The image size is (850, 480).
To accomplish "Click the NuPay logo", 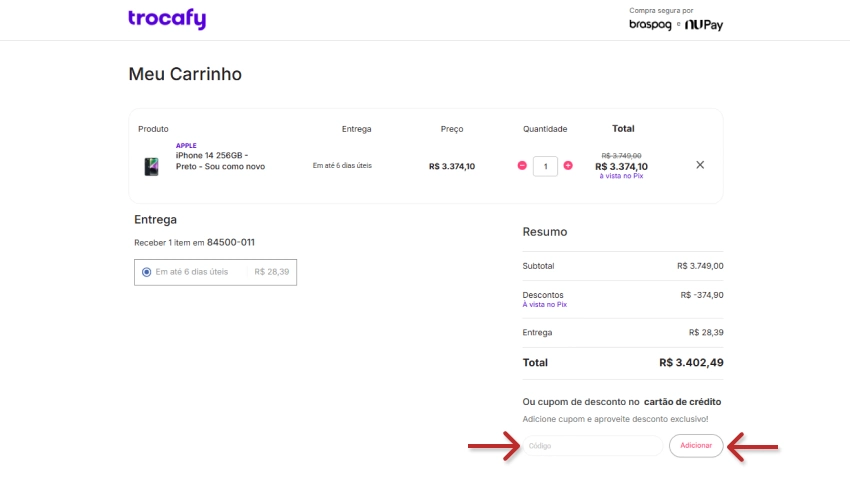I will pos(704,25).
